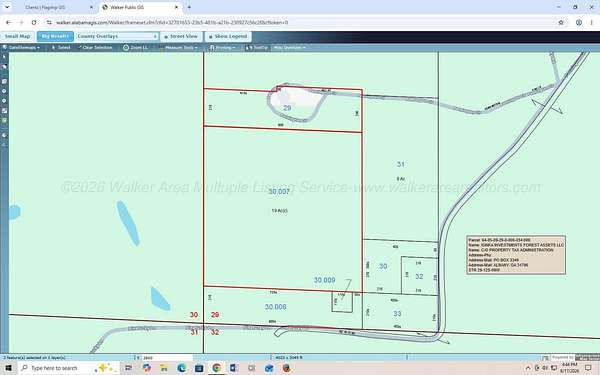
Task: Open Microsoft Edge from the taskbar
Action: point(181,368)
